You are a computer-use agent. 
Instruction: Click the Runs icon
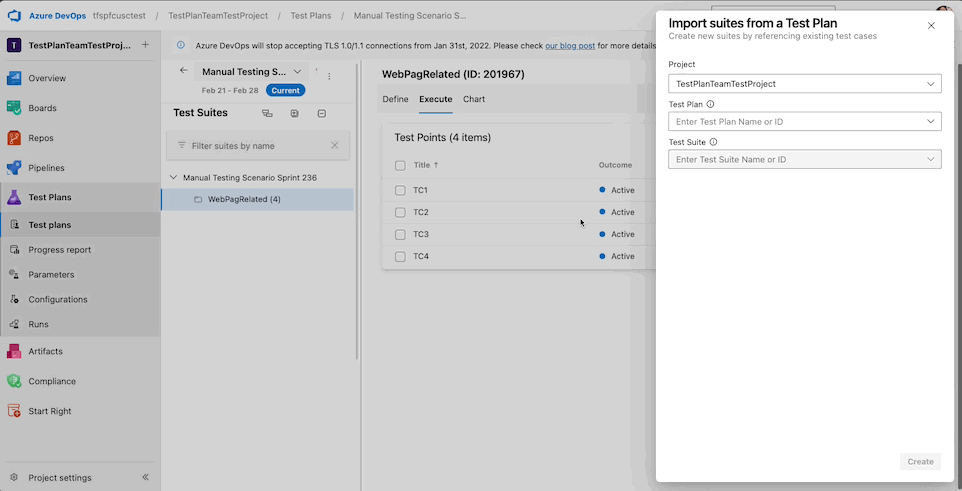[x=15, y=324]
